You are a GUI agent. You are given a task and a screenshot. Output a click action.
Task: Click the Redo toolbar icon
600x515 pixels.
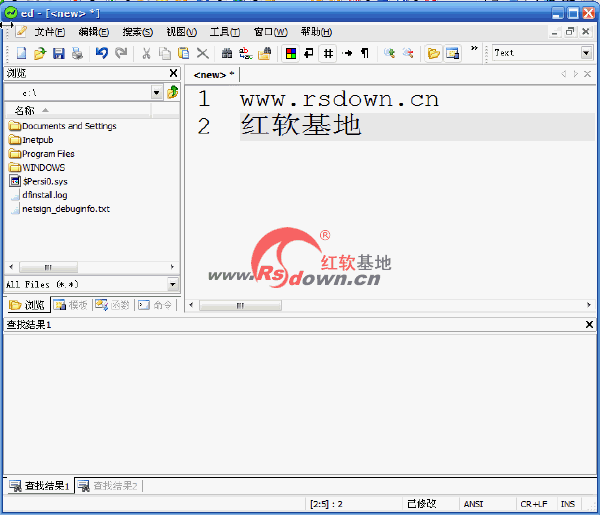(121, 53)
